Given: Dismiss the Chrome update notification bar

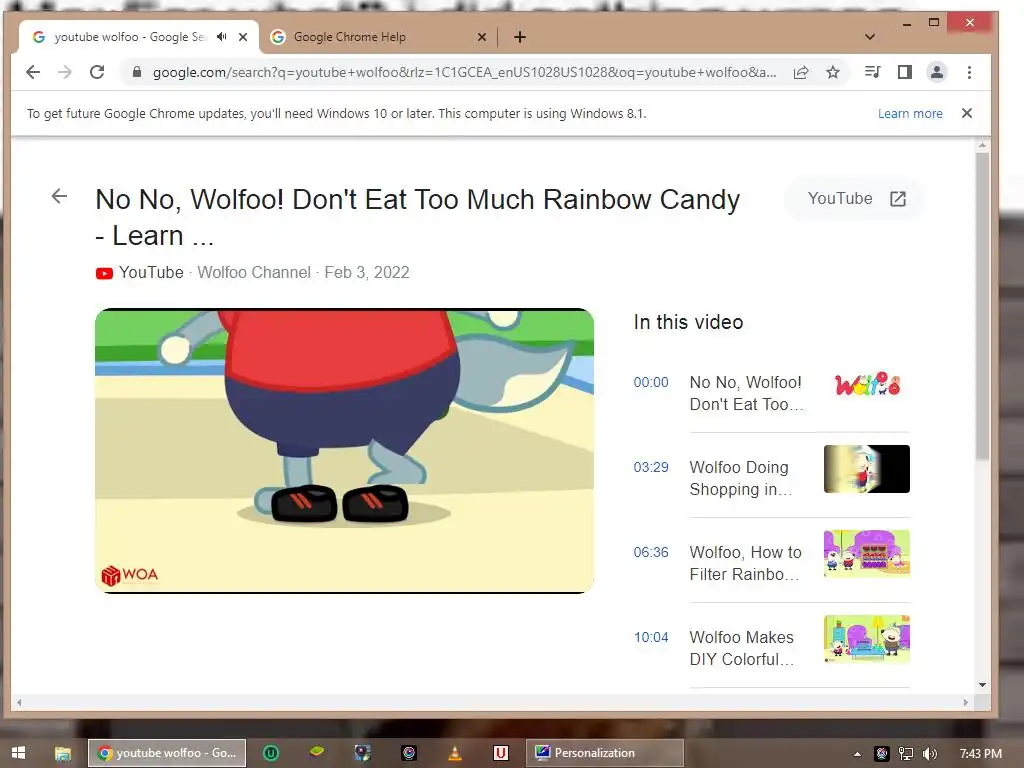Looking at the screenshot, I should click(x=967, y=113).
